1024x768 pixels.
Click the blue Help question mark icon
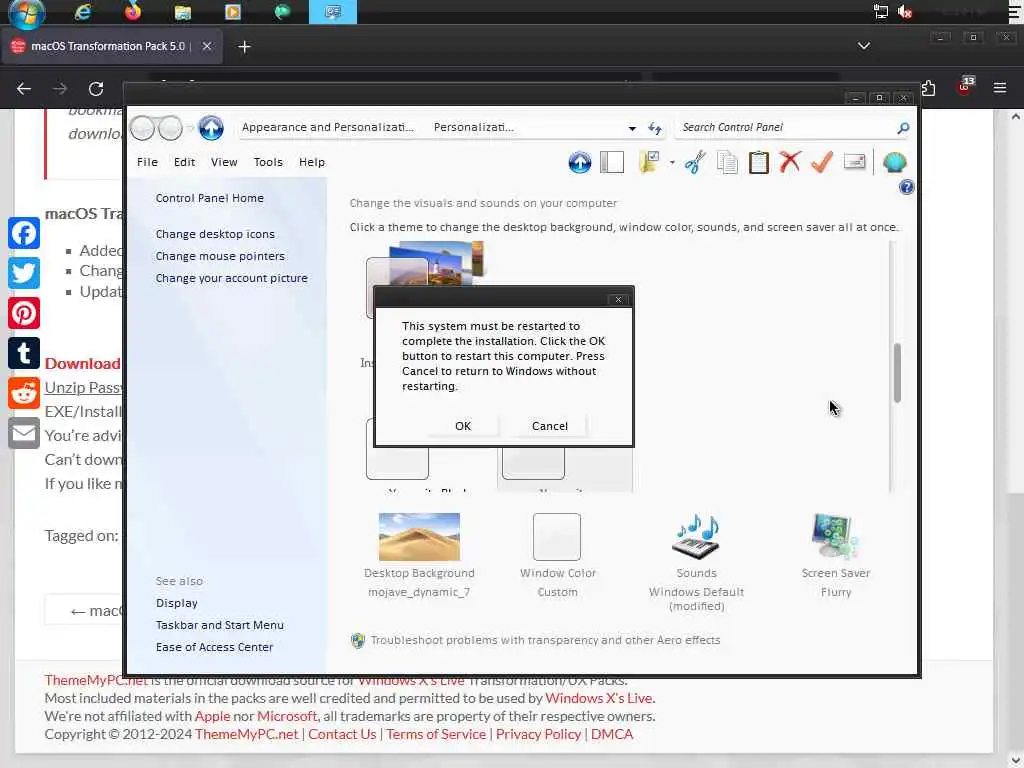point(906,187)
